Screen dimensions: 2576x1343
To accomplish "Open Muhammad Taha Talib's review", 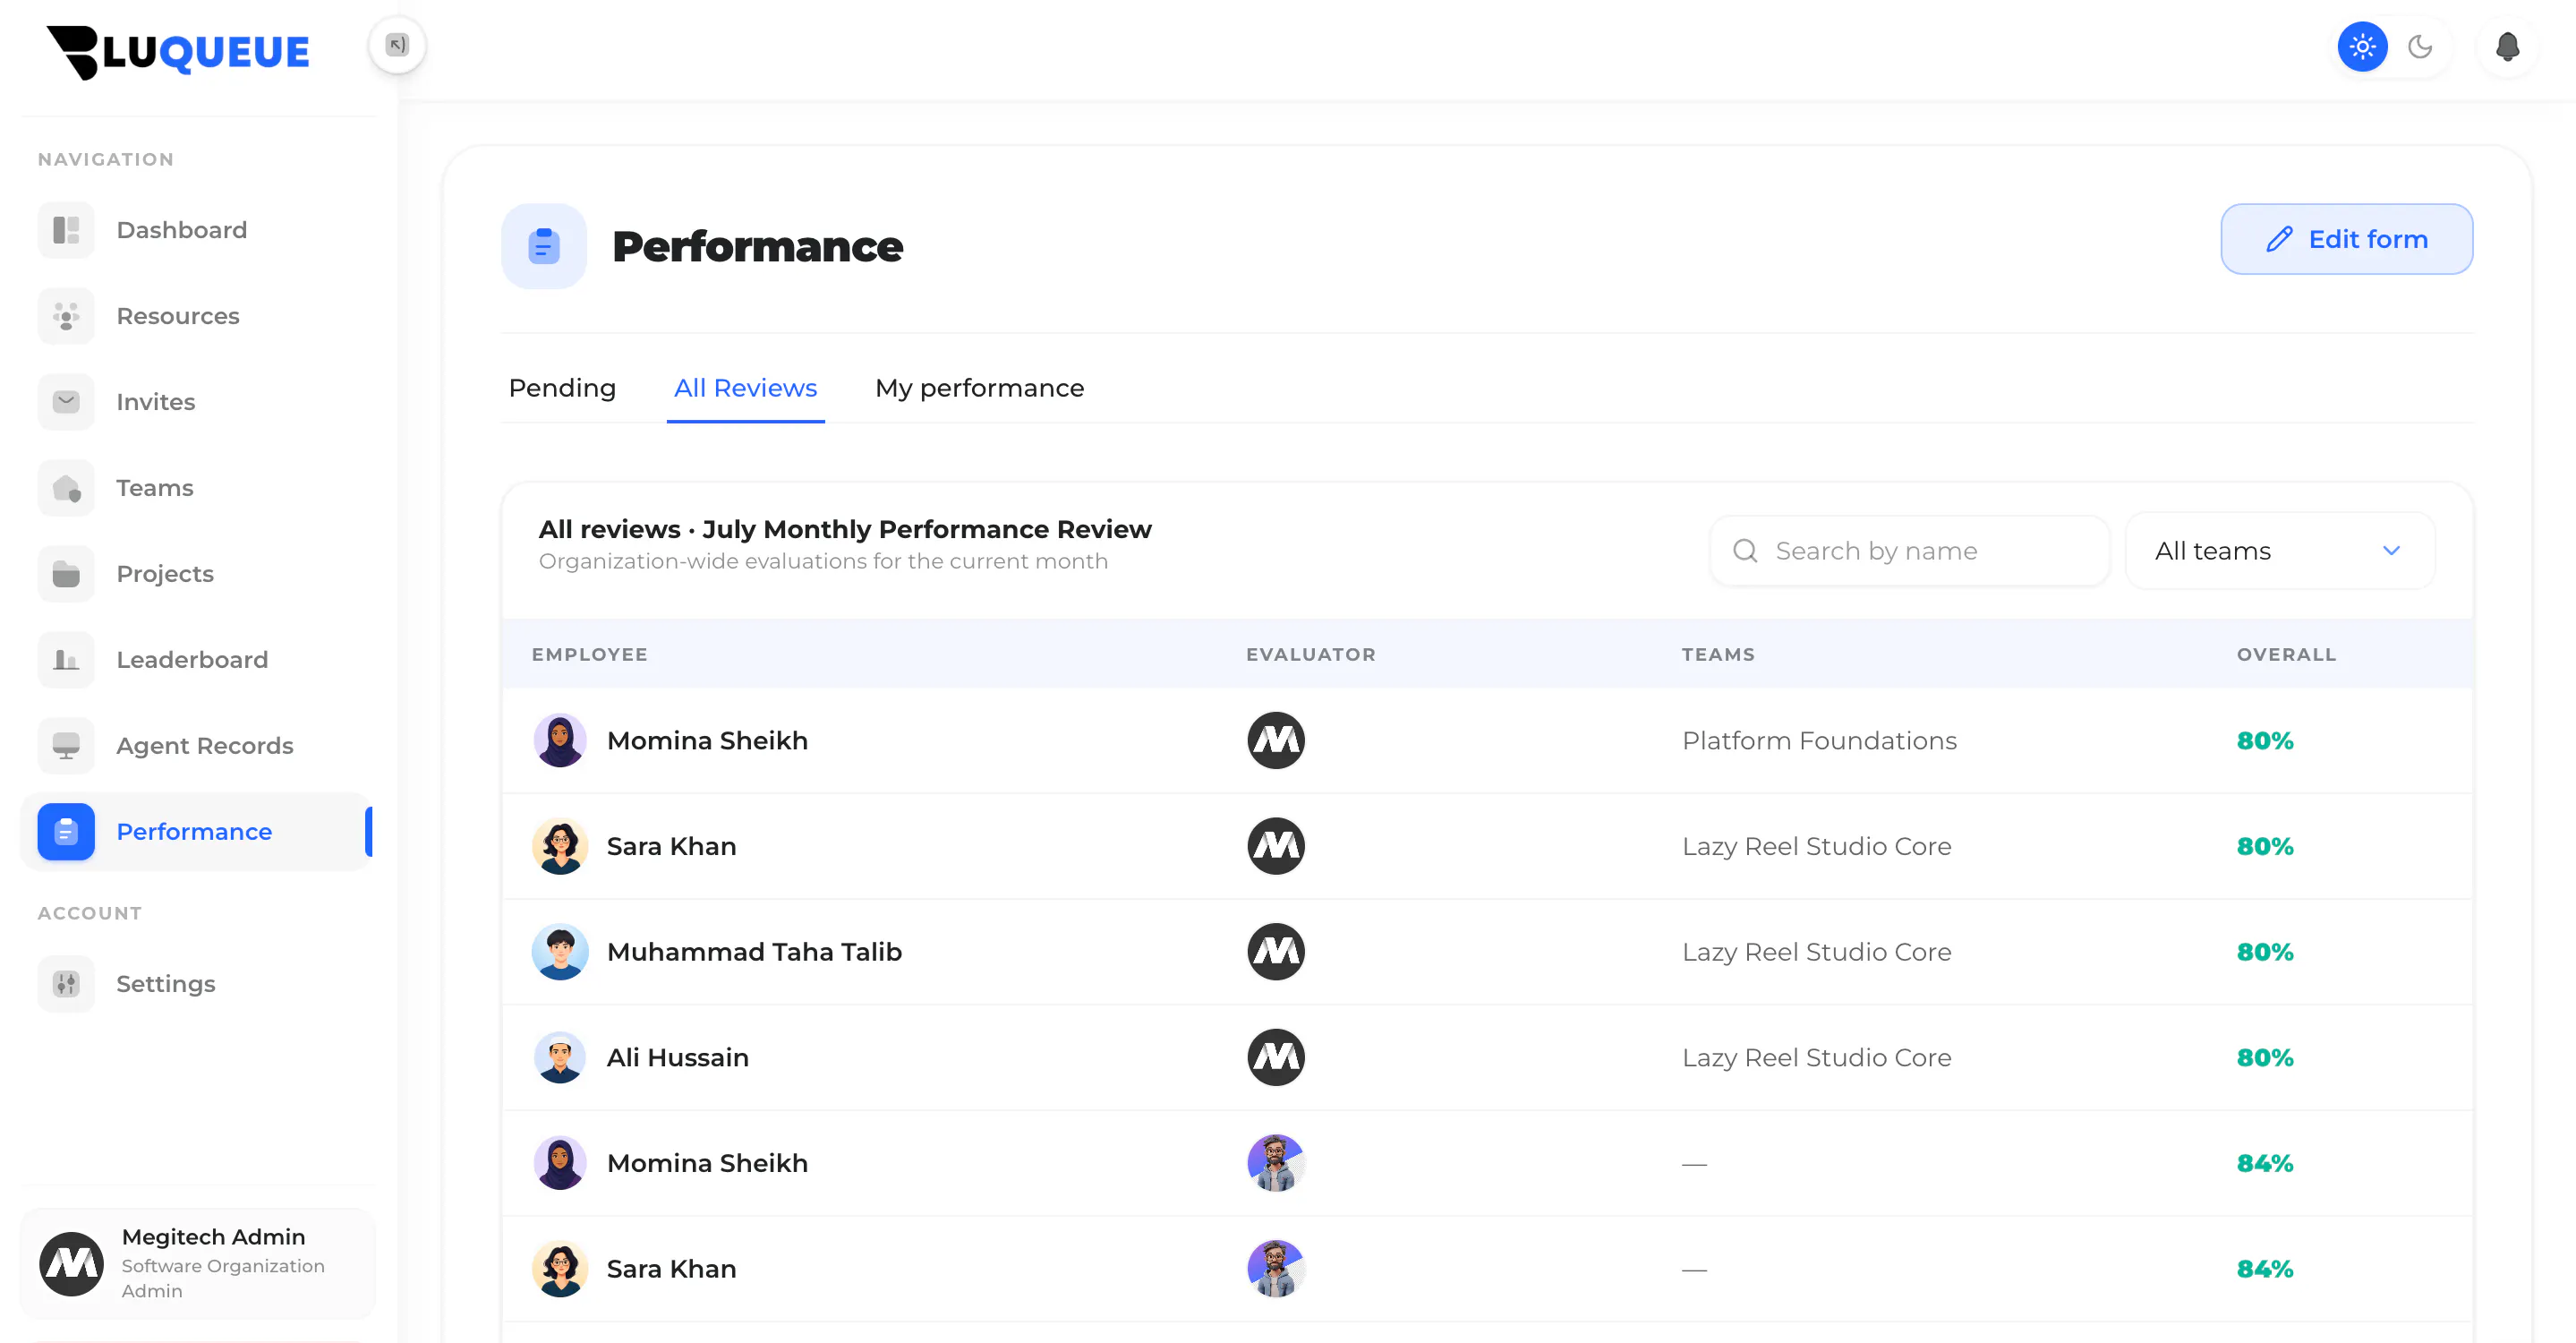I will (1487, 952).
